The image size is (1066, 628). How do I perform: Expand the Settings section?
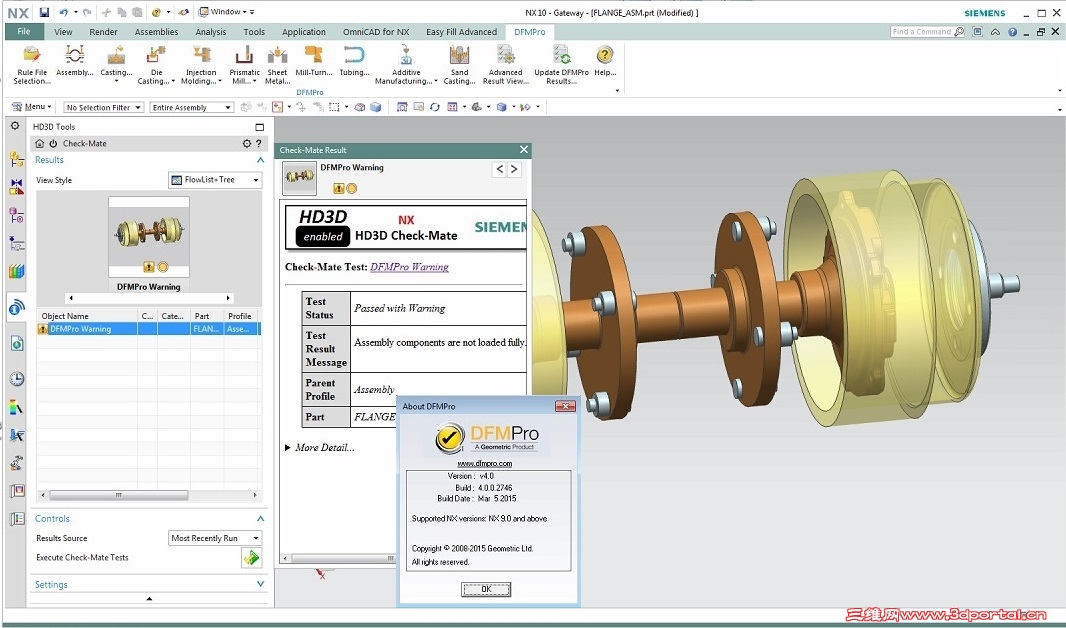260,584
